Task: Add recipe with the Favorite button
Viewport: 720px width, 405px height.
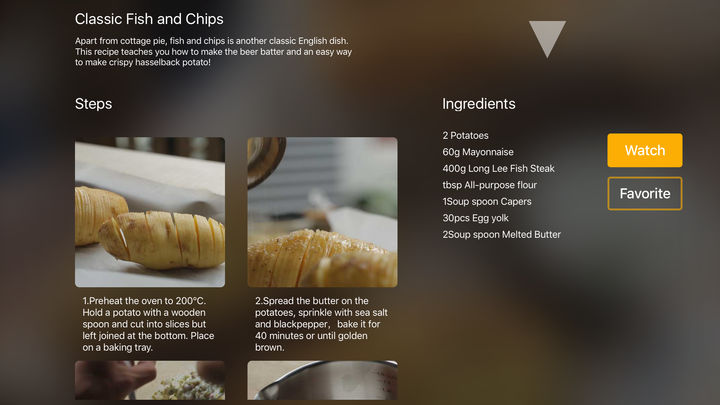Action: pyautogui.click(x=645, y=193)
